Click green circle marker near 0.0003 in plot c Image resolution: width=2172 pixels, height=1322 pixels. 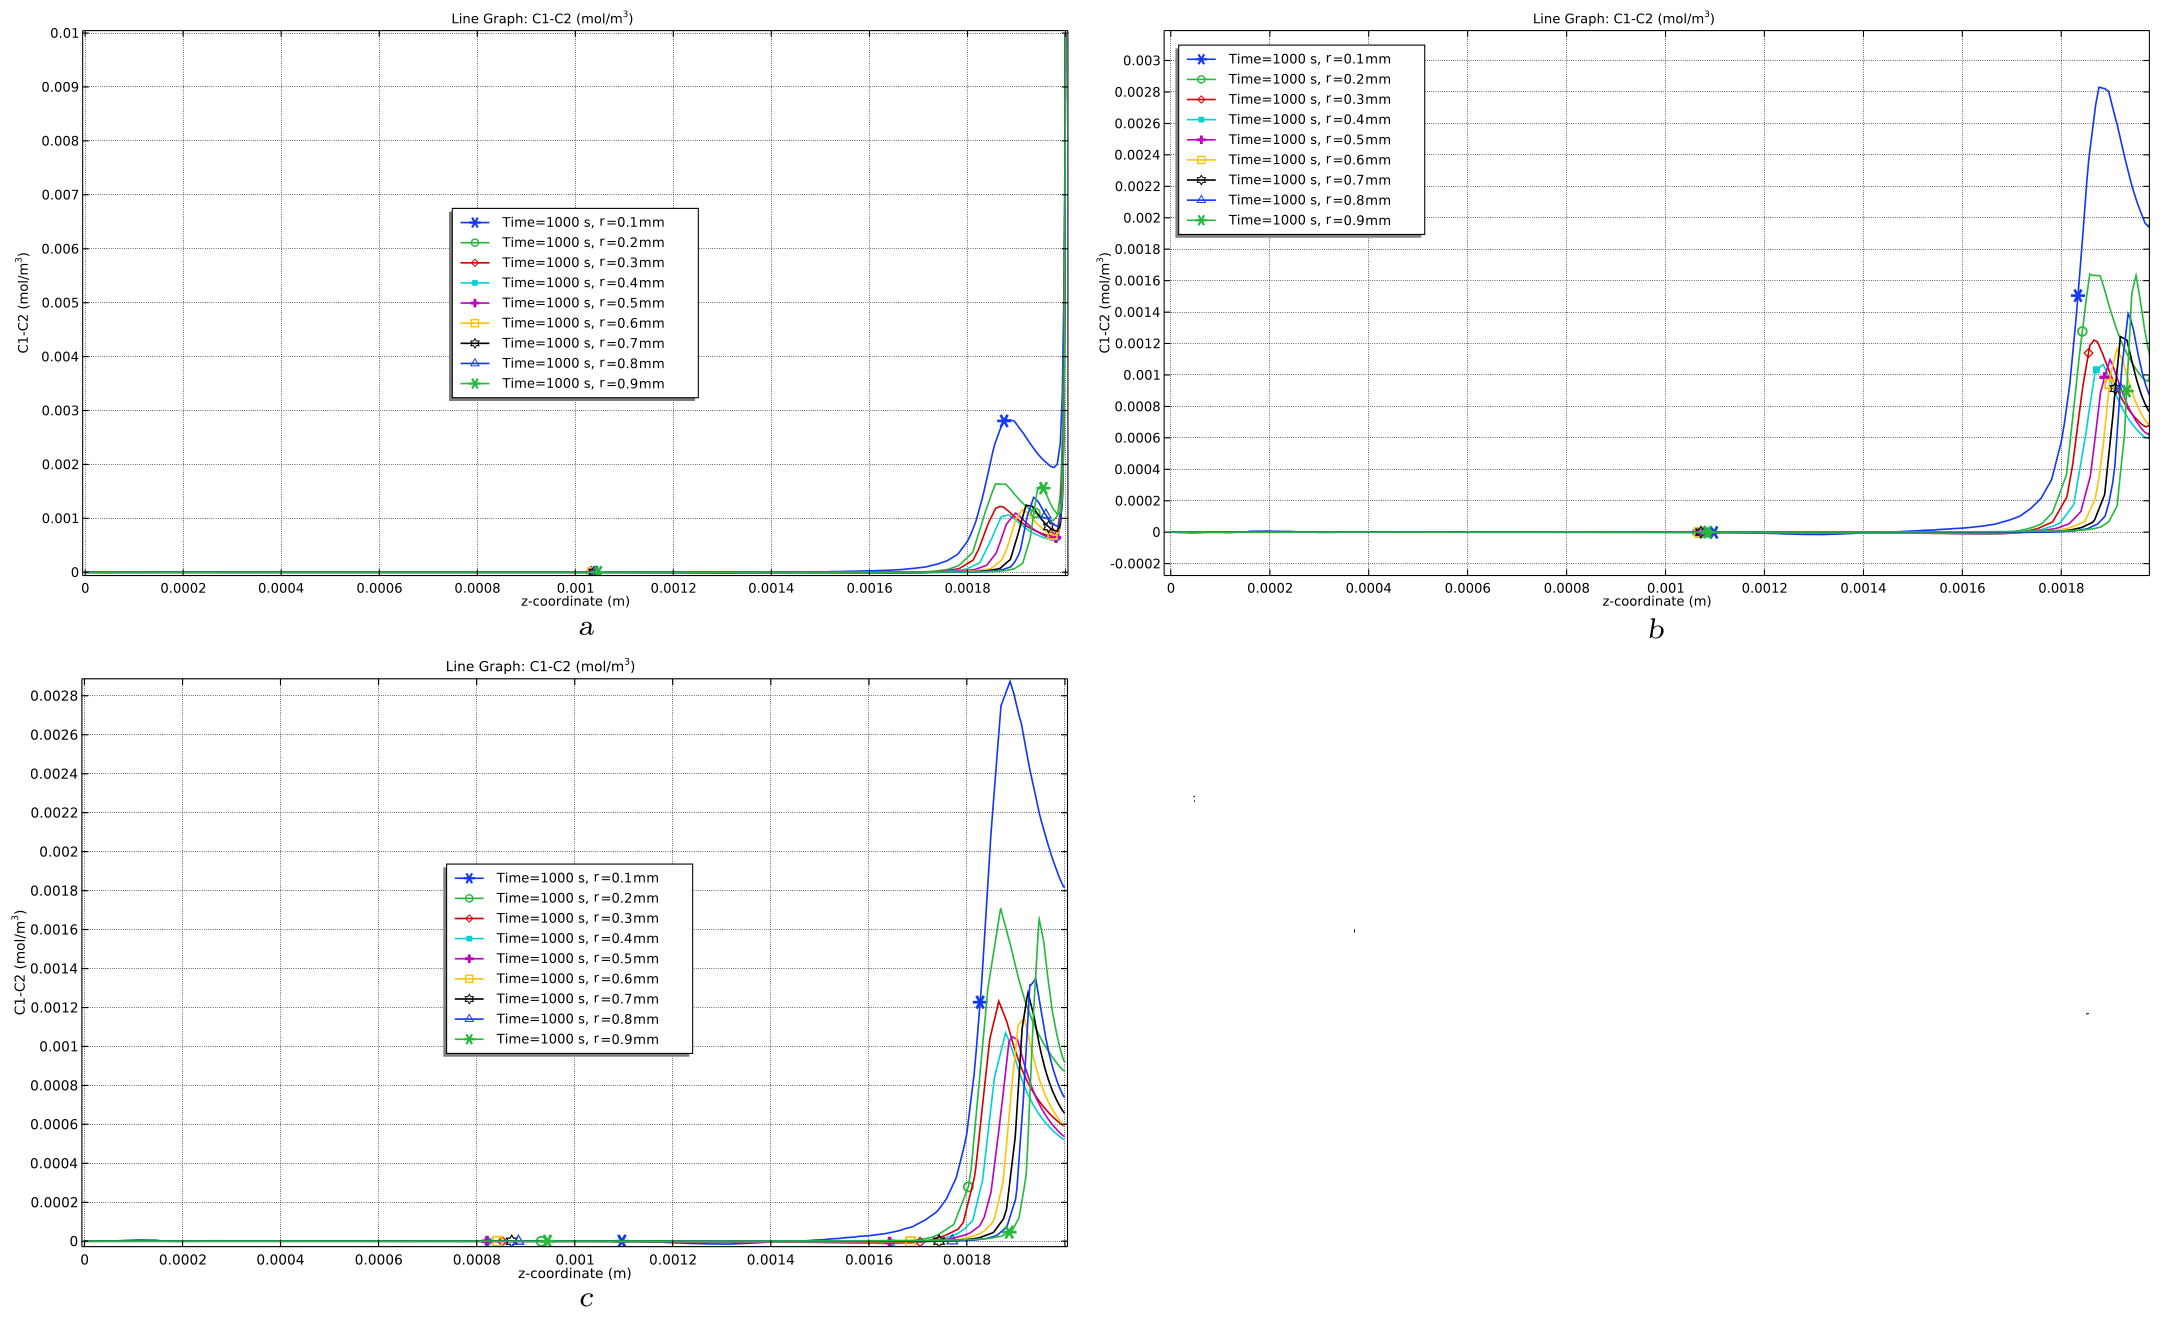(x=967, y=1187)
